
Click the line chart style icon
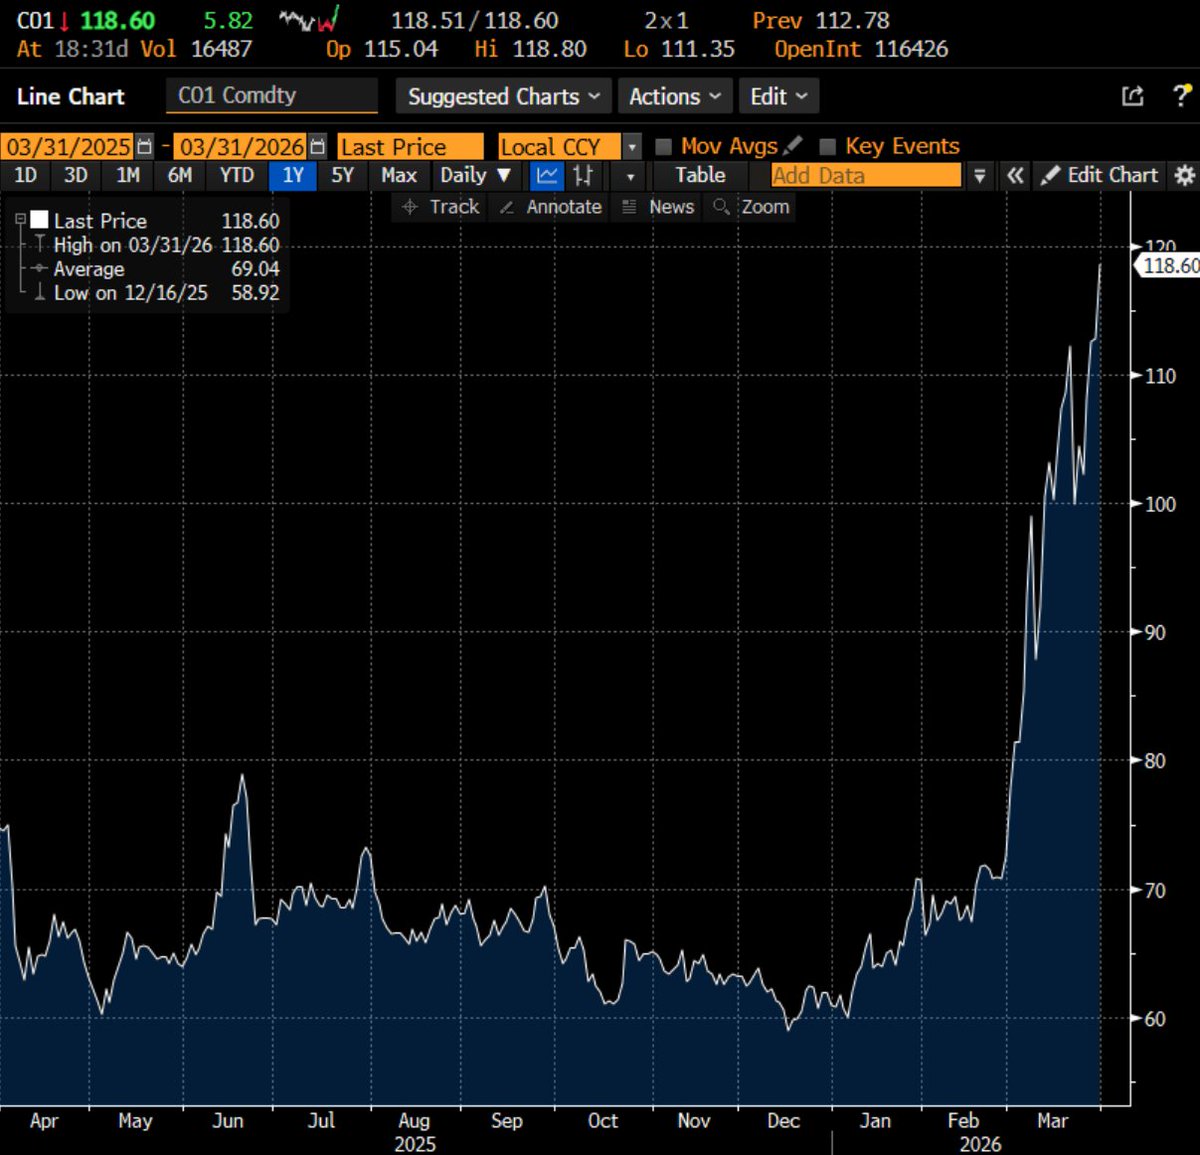(x=546, y=175)
